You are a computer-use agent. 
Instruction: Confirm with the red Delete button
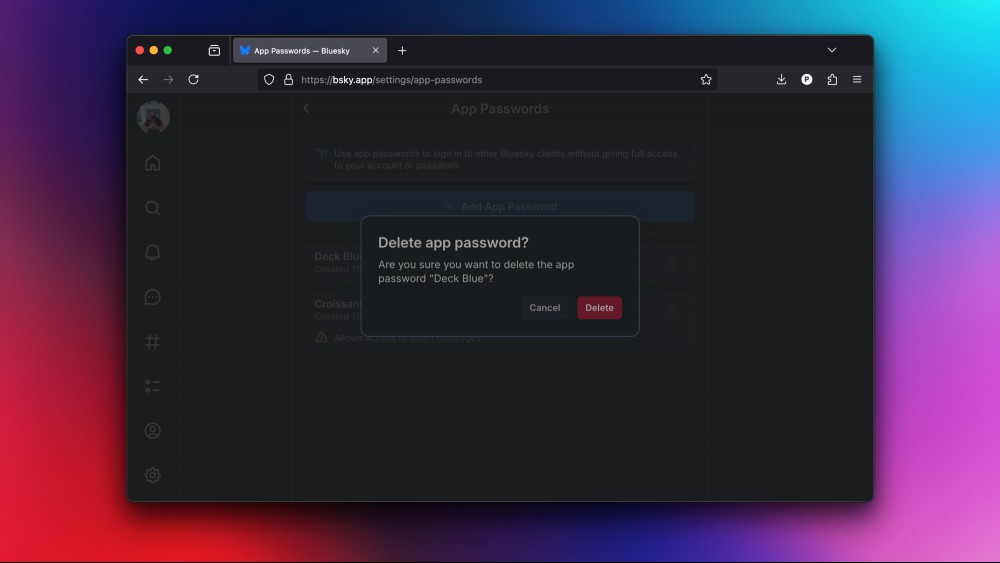click(599, 307)
